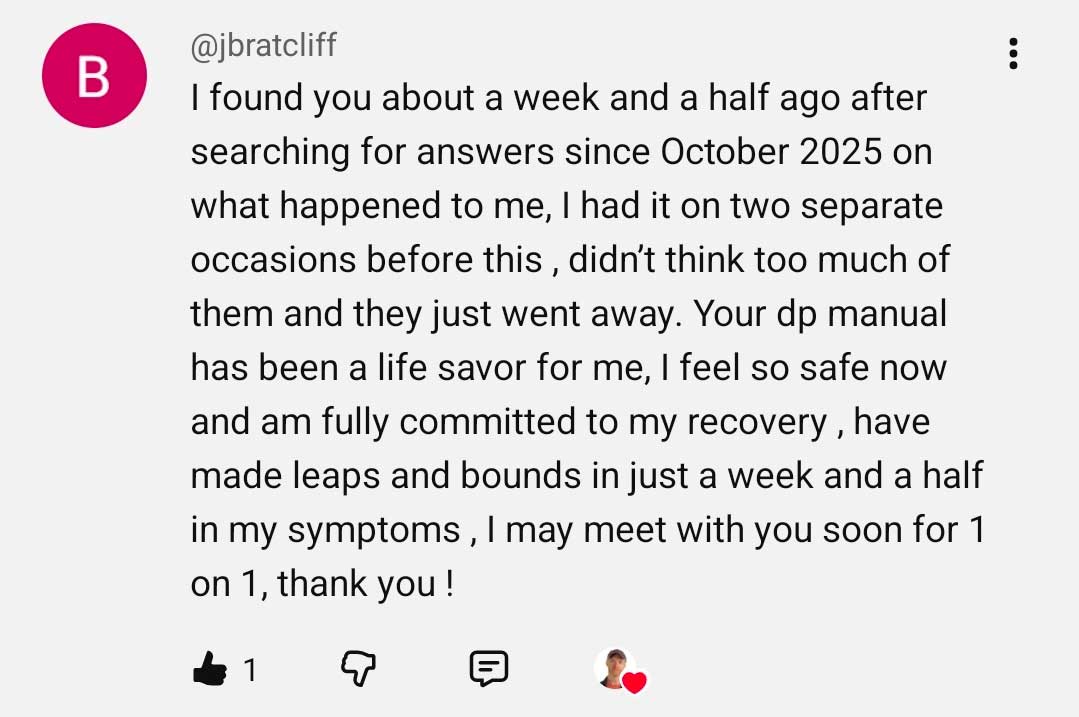Image resolution: width=1079 pixels, height=717 pixels.
Task: Click reply to respond to the comment
Action: [x=490, y=665]
